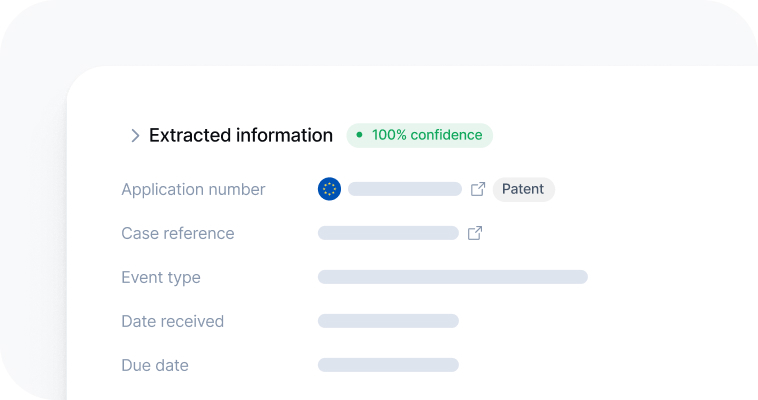Click the Due date label
This screenshot has height=400, width=758.
tap(154, 365)
